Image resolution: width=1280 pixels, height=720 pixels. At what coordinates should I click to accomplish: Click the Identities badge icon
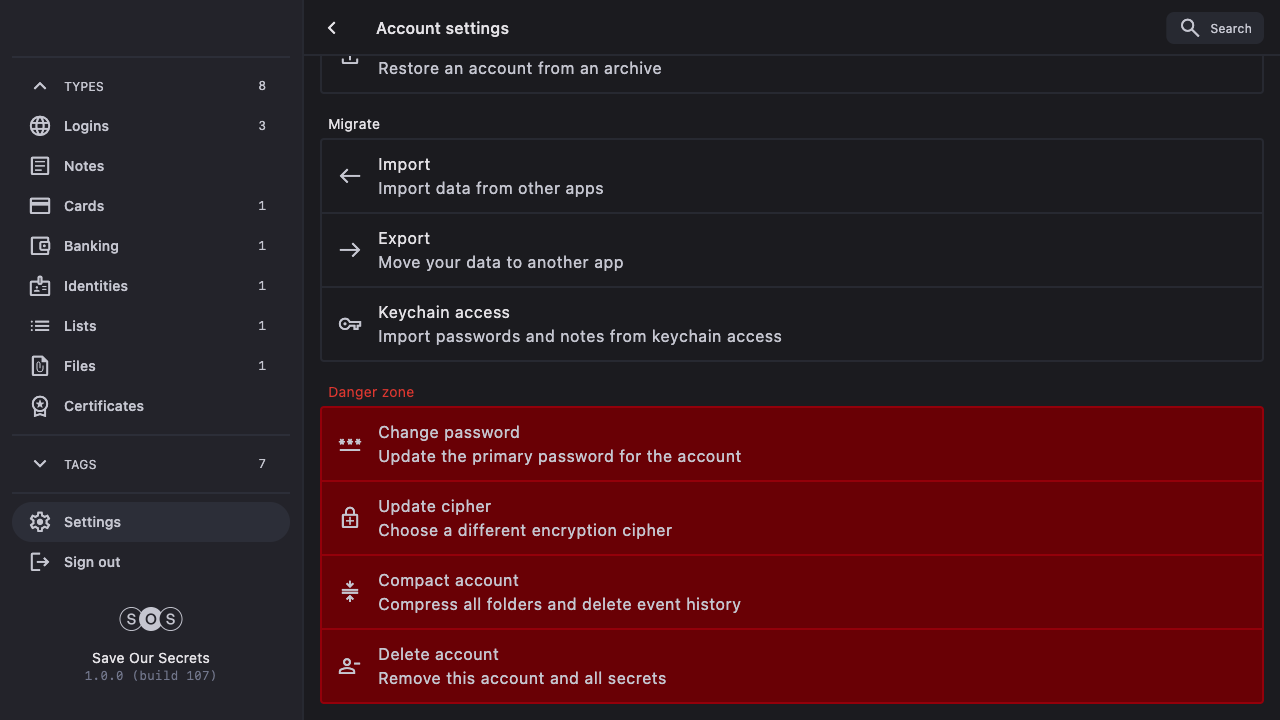40,286
